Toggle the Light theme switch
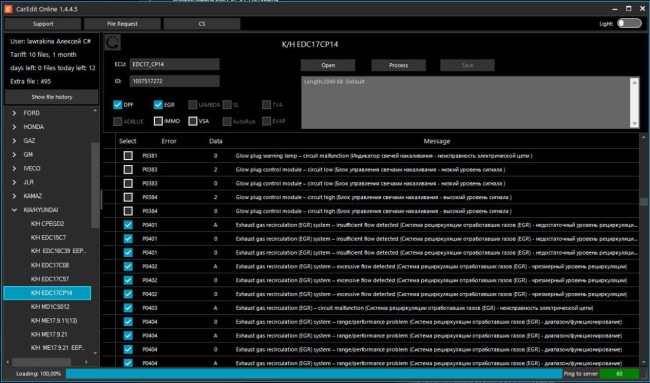This screenshot has height=383, width=650. [x=629, y=24]
